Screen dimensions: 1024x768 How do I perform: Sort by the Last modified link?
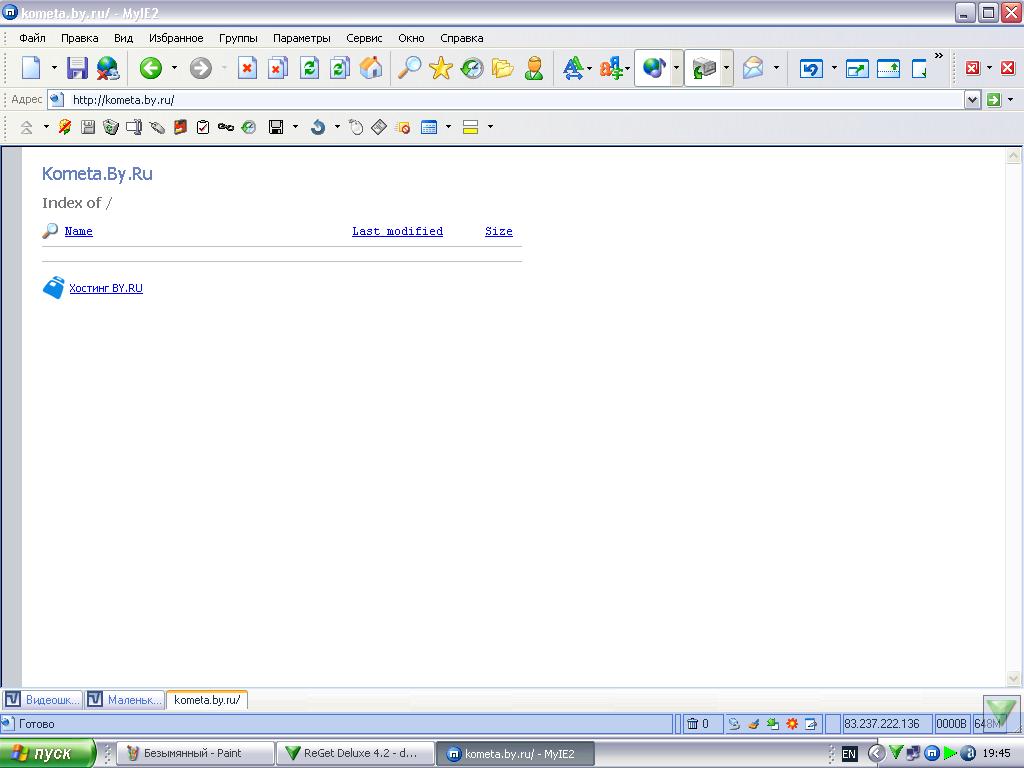tap(397, 231)
